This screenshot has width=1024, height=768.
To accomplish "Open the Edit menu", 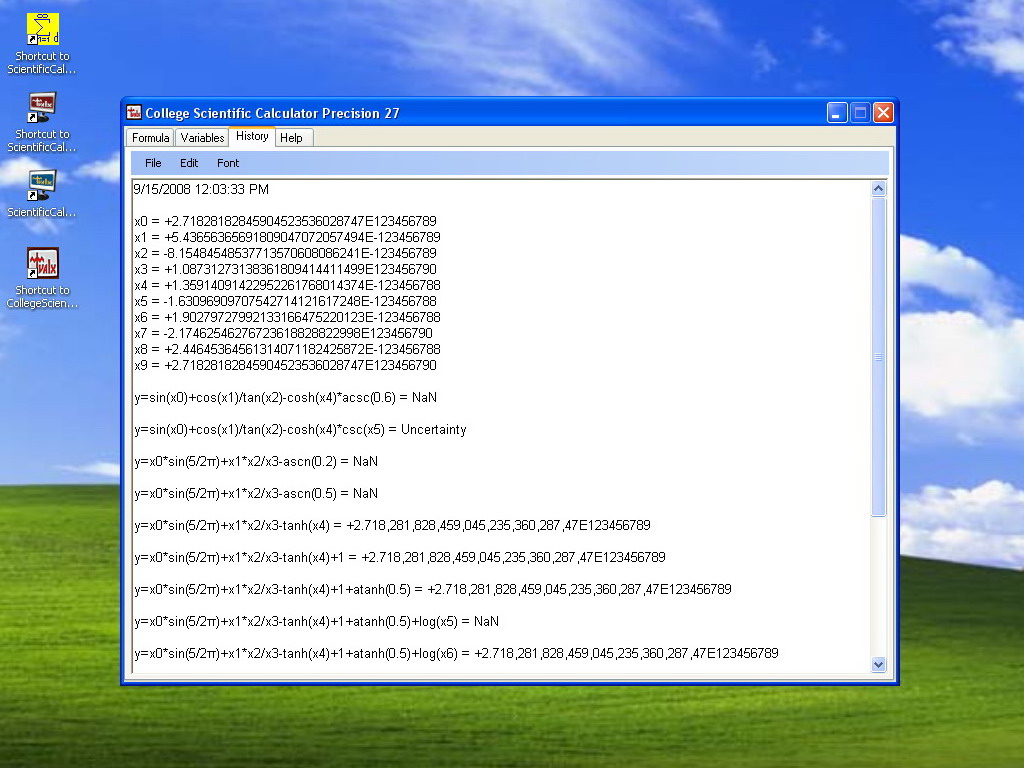I will 189,163.
